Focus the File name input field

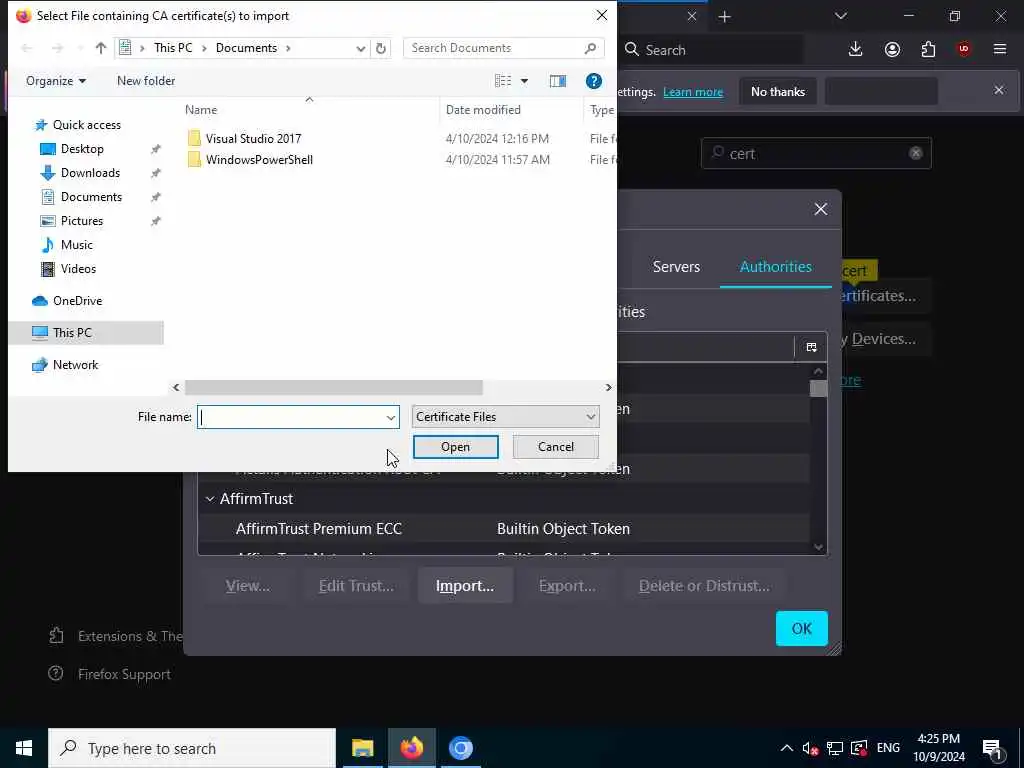click(291, 417)
